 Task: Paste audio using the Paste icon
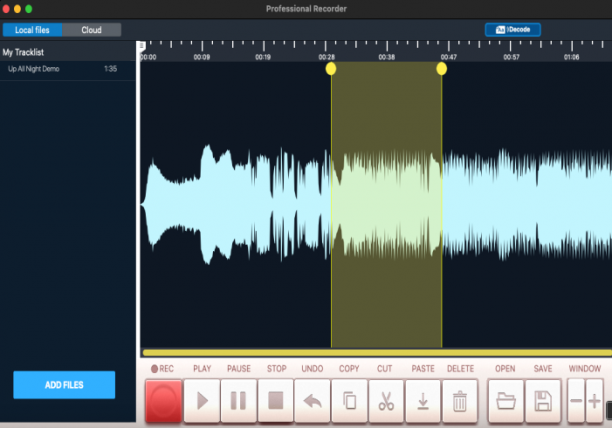[423, 401]
